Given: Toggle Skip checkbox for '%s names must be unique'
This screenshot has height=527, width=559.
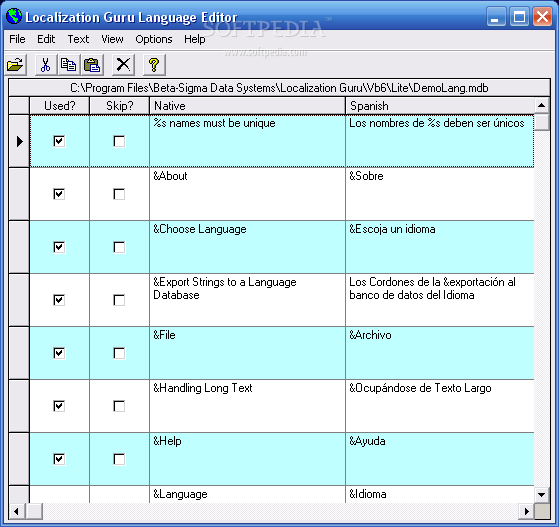Looking at the screenshot, I should [x=119, y=141].
